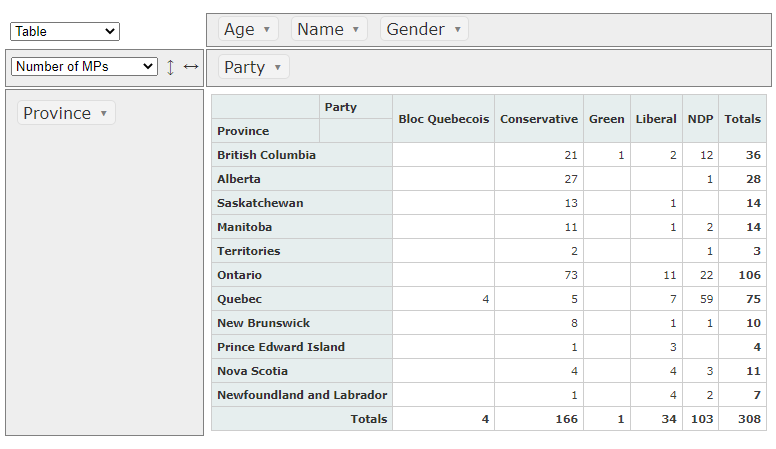Click Alberta row total 28
The image size is (776, 449).
[x=742, y=179]
